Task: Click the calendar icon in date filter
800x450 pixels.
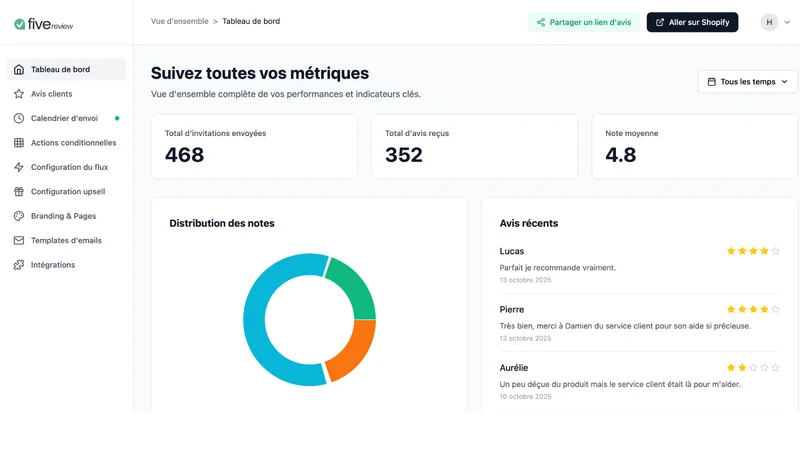Action: 712,82
